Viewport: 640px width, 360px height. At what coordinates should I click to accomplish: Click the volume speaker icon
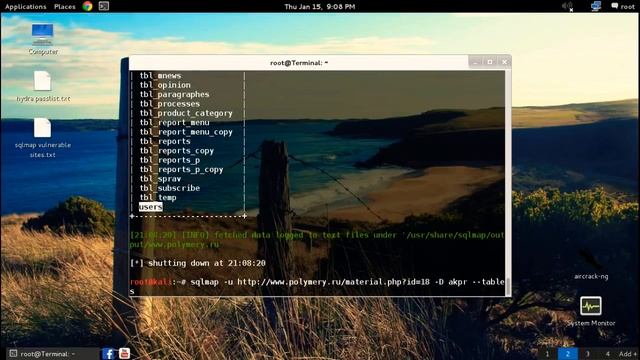[x=567, y=6]
